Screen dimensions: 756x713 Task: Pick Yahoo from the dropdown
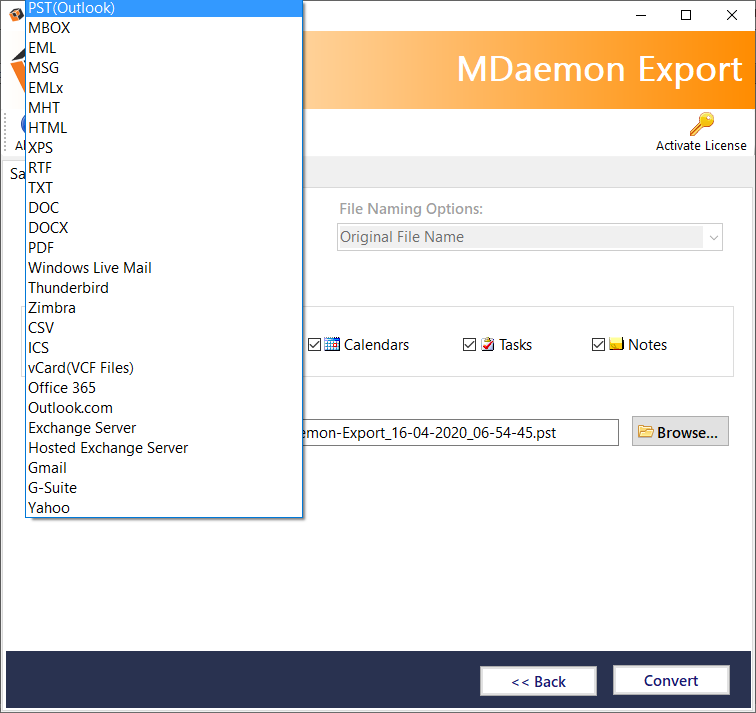point(164,508)
